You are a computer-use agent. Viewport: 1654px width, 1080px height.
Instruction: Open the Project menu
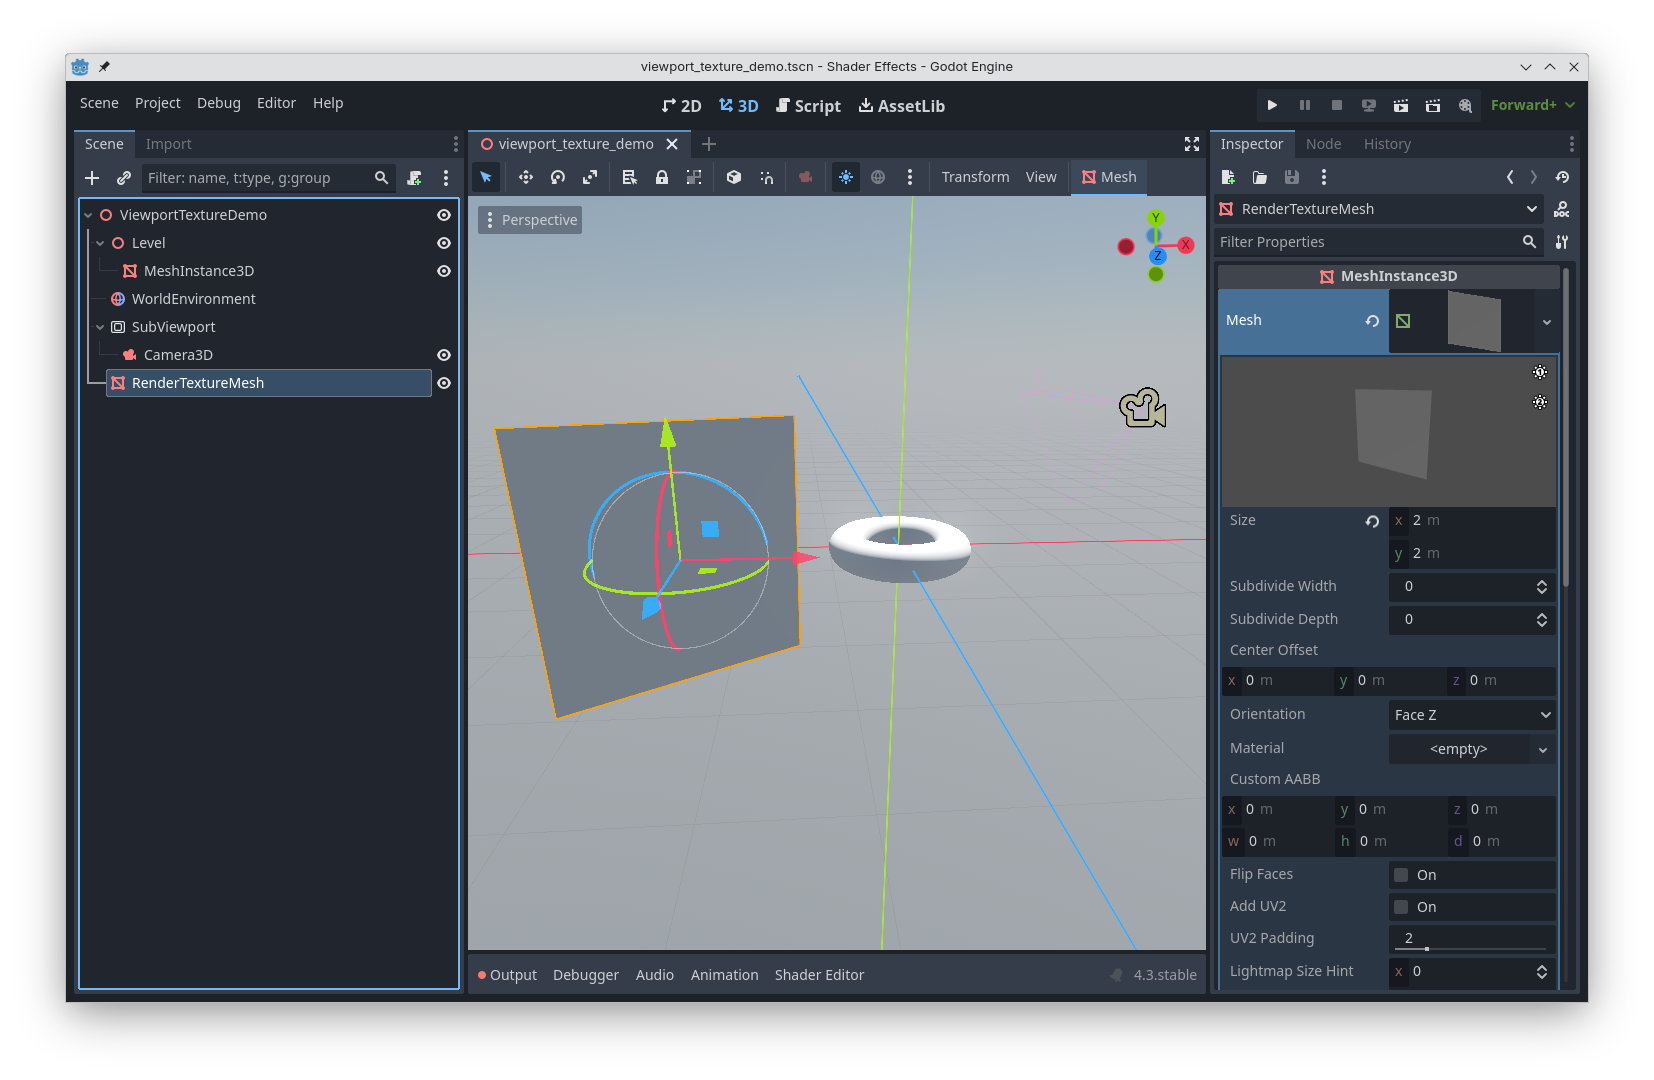pos(158,103)
